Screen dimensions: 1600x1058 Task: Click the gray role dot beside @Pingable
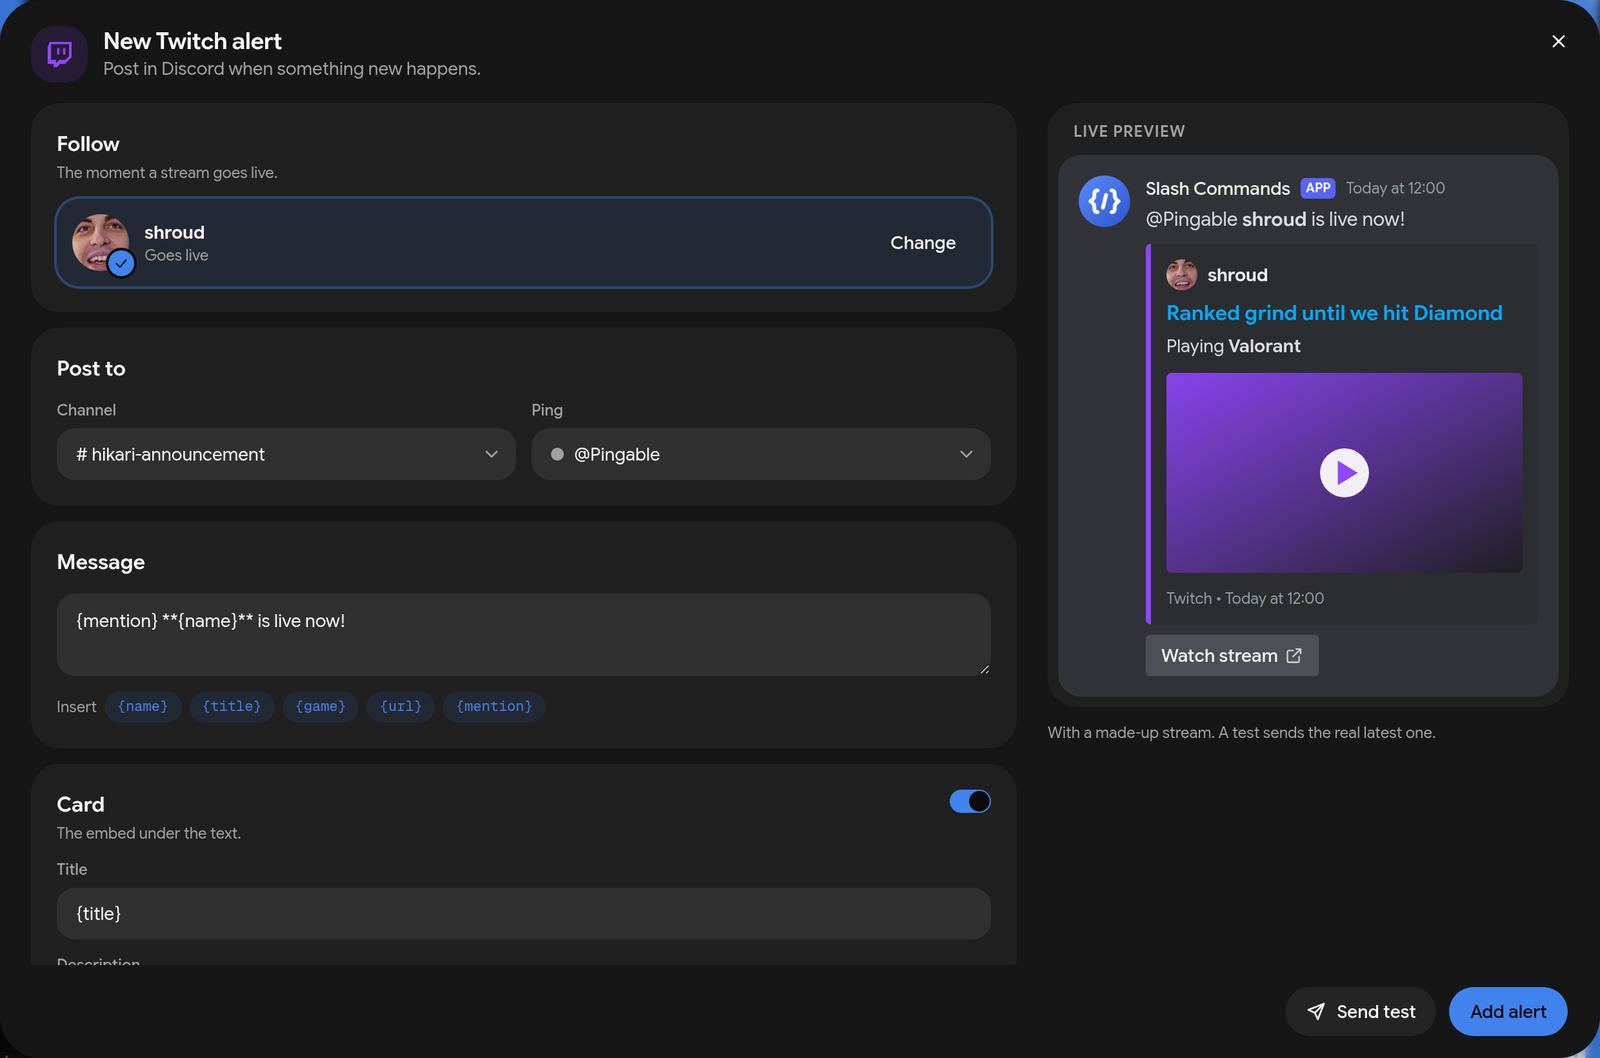(x=557, y=454)
